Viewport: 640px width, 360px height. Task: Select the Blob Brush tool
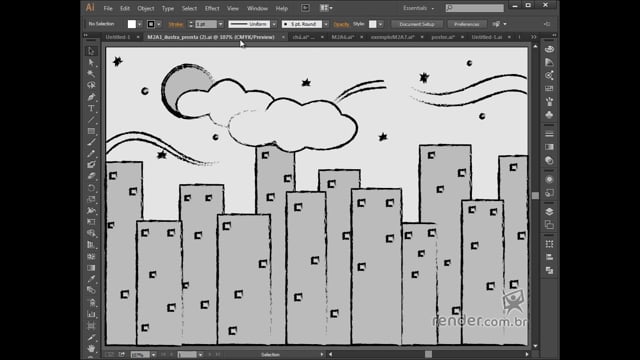tap(91, 165)
